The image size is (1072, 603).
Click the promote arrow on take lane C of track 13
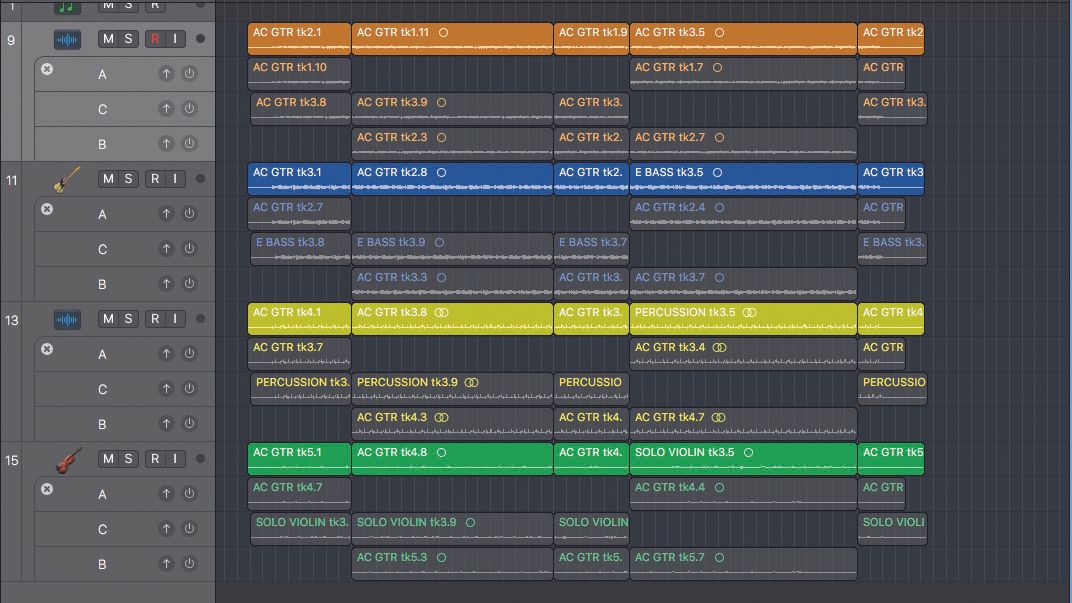168,389
